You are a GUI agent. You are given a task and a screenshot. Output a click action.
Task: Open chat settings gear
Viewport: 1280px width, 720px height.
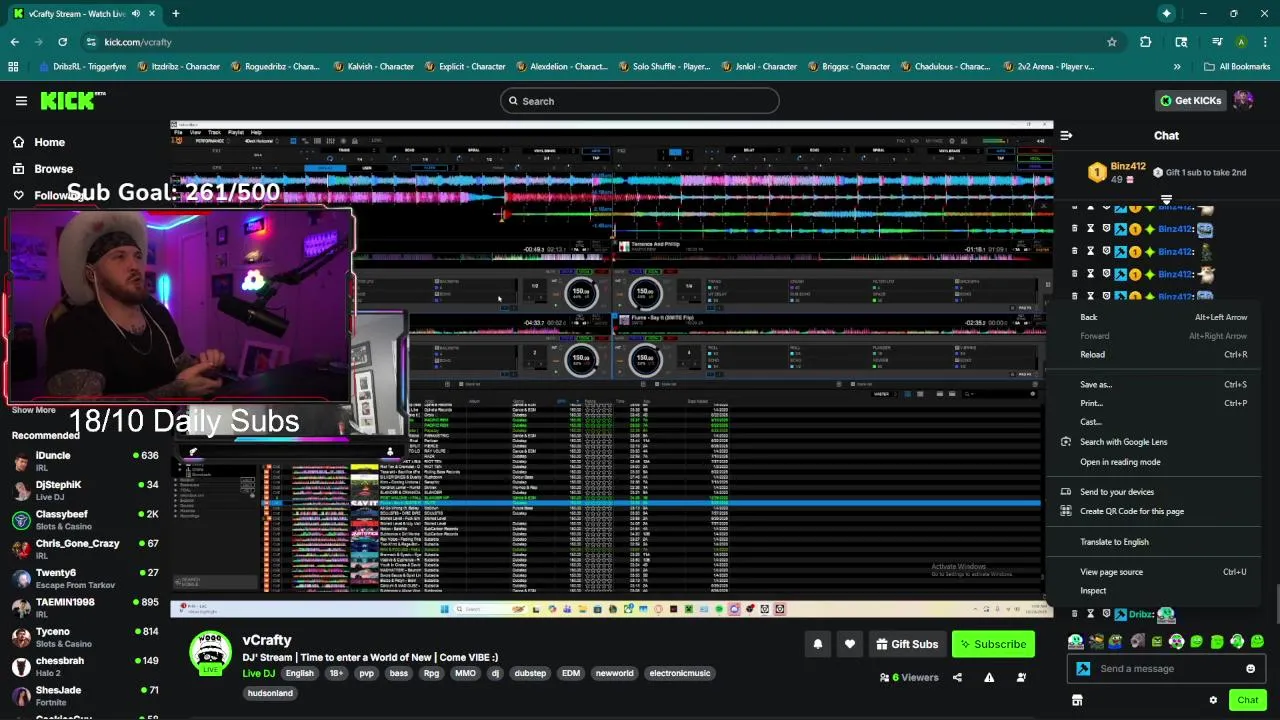click(x=1213, y=700)
